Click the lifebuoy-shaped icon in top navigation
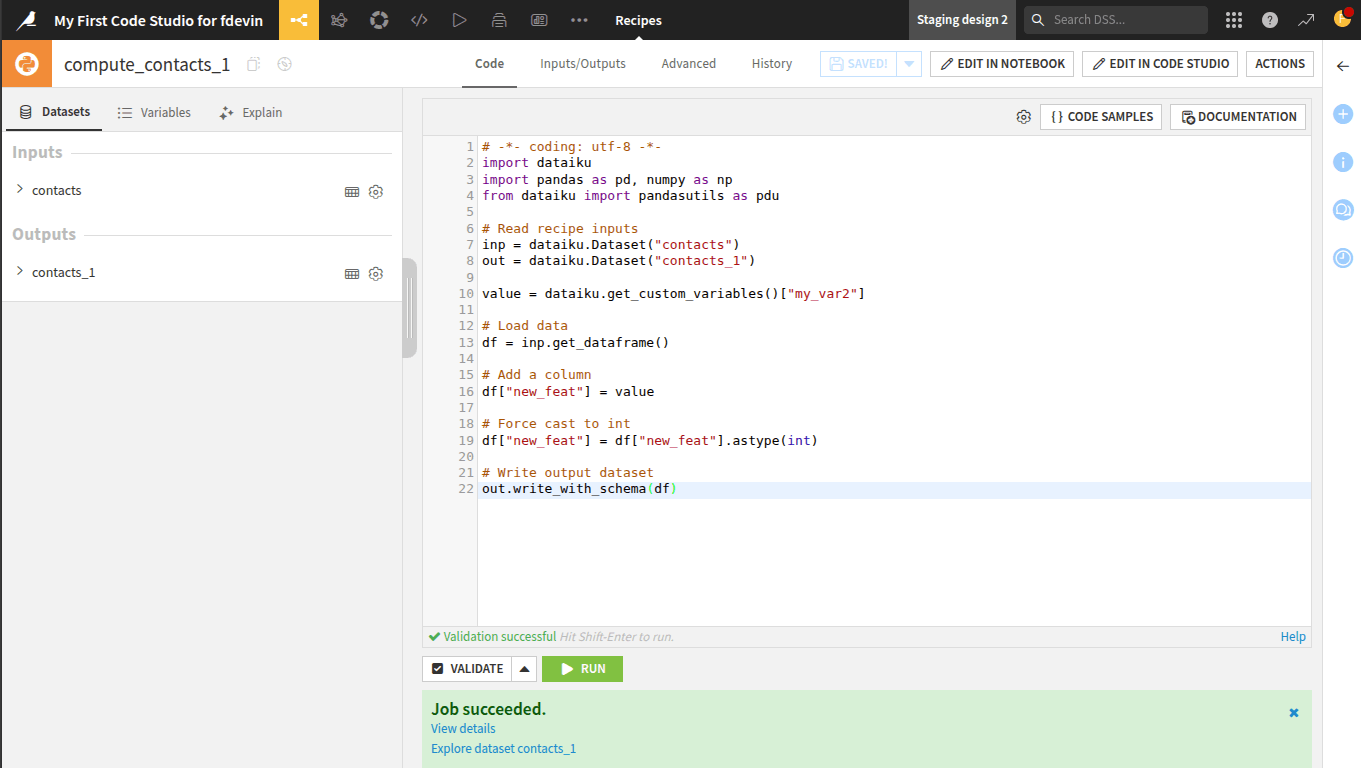Screen dimensions: 1361x768 point(379,20)
